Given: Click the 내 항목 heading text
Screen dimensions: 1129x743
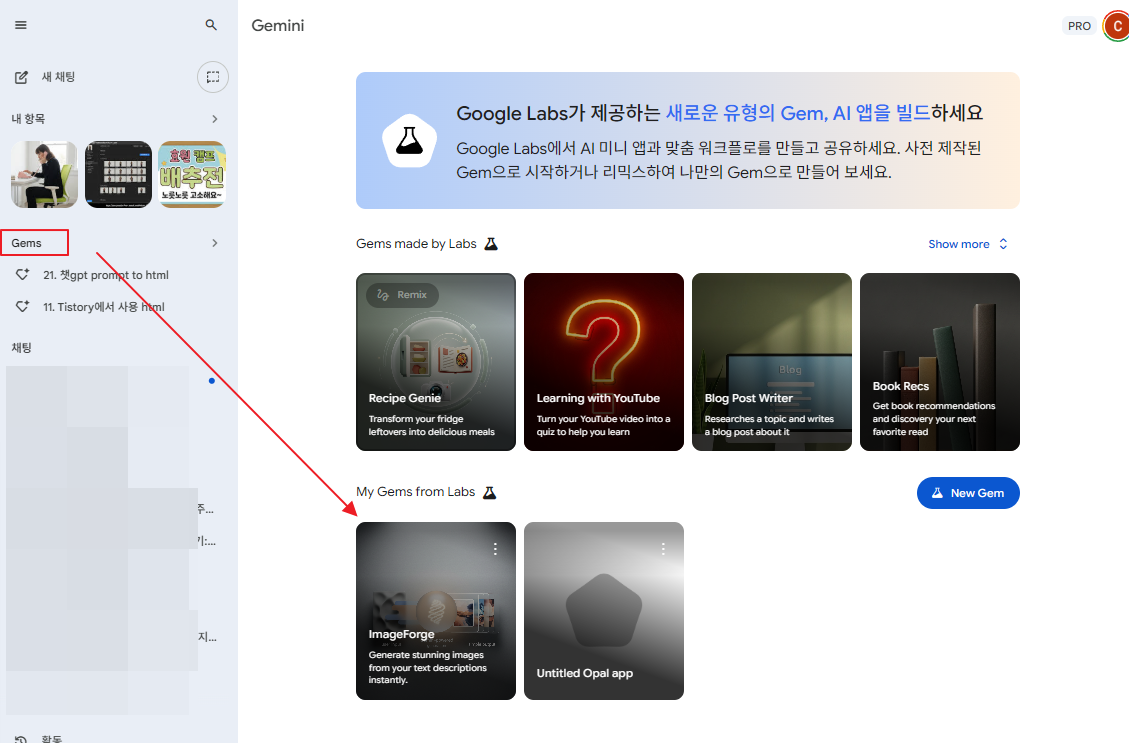Looking at the screenshot, I should [x=28, y=119].
